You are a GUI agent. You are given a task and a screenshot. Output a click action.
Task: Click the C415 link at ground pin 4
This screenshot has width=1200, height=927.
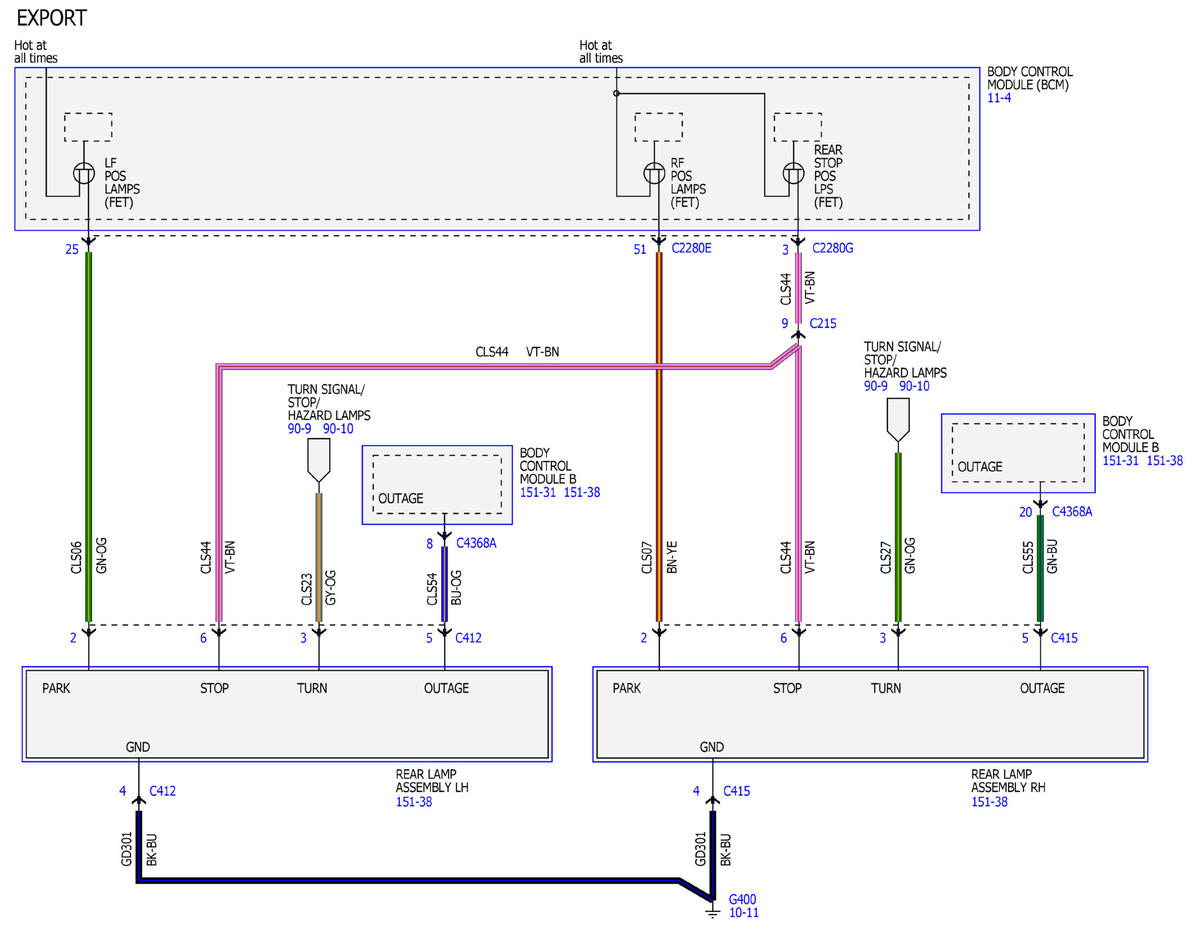click(736, 791)
